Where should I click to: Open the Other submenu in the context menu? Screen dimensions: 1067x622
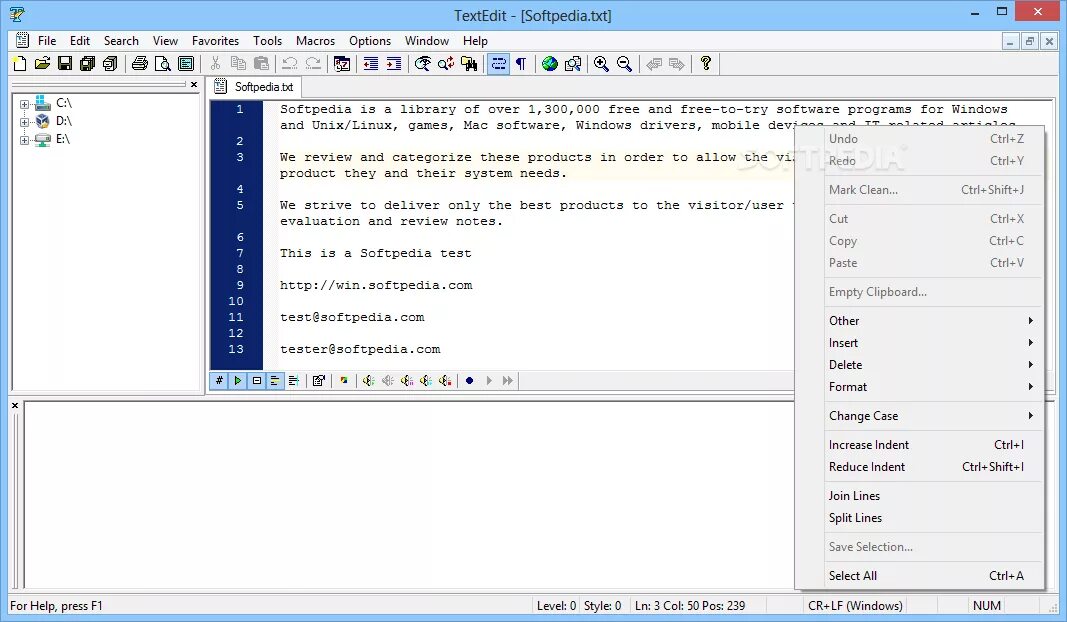(932, 321)
